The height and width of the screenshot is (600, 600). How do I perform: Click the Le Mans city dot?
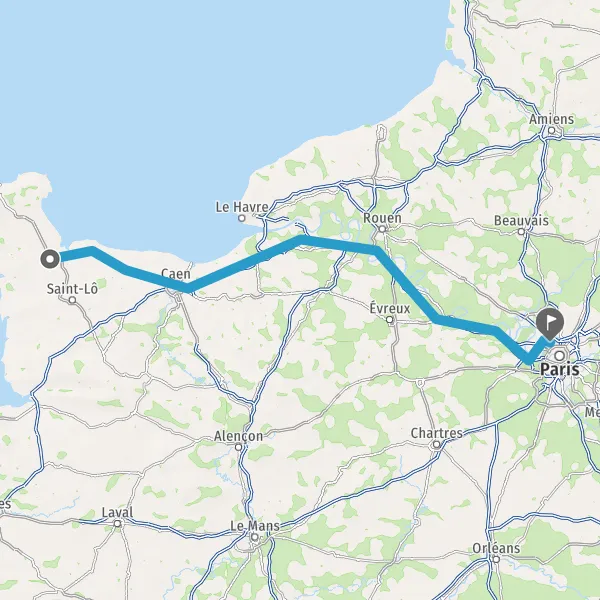point(254,537)
